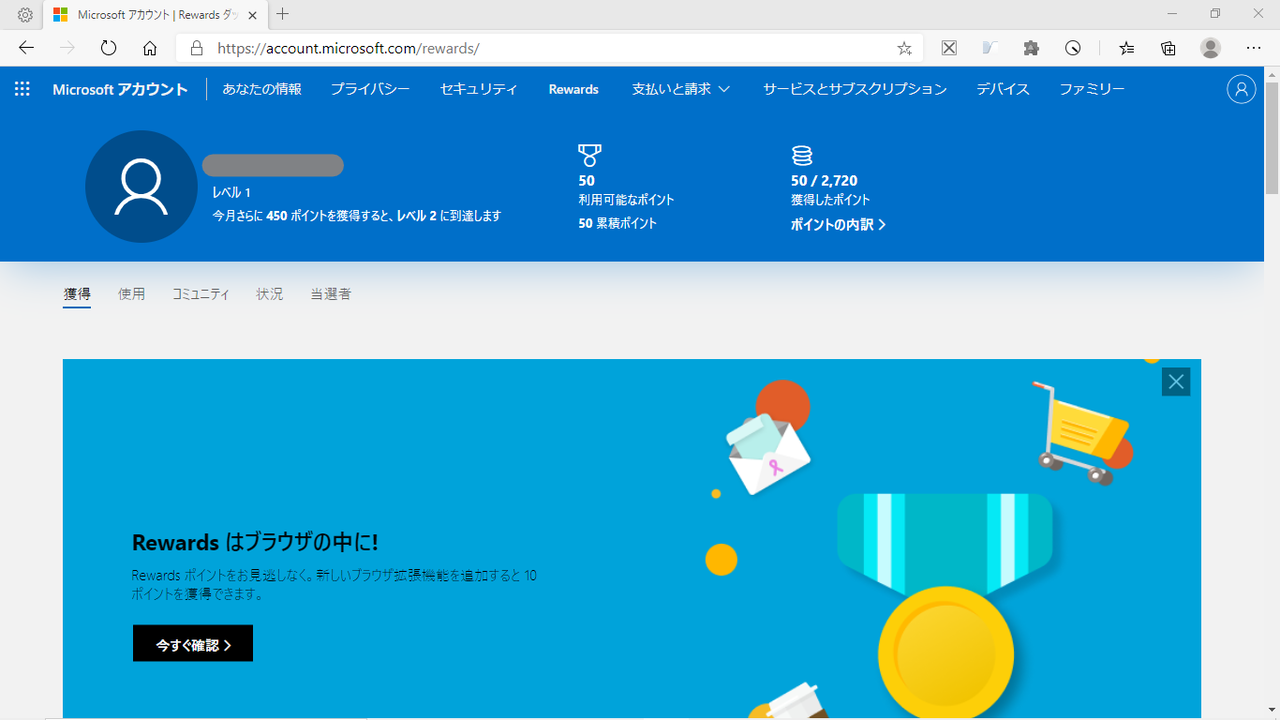
Task: Switch to the 使用 tab
Action: (x=132, y=294)
